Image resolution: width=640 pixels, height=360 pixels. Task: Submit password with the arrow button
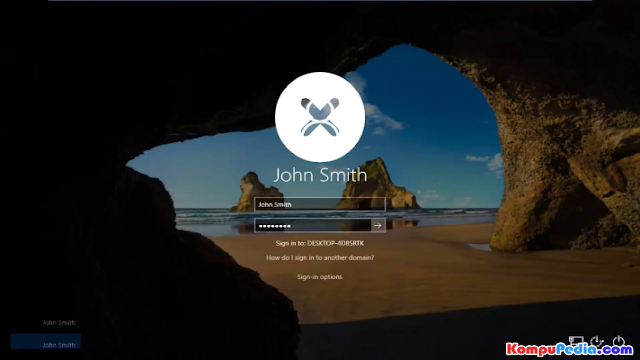pos(378,225)
